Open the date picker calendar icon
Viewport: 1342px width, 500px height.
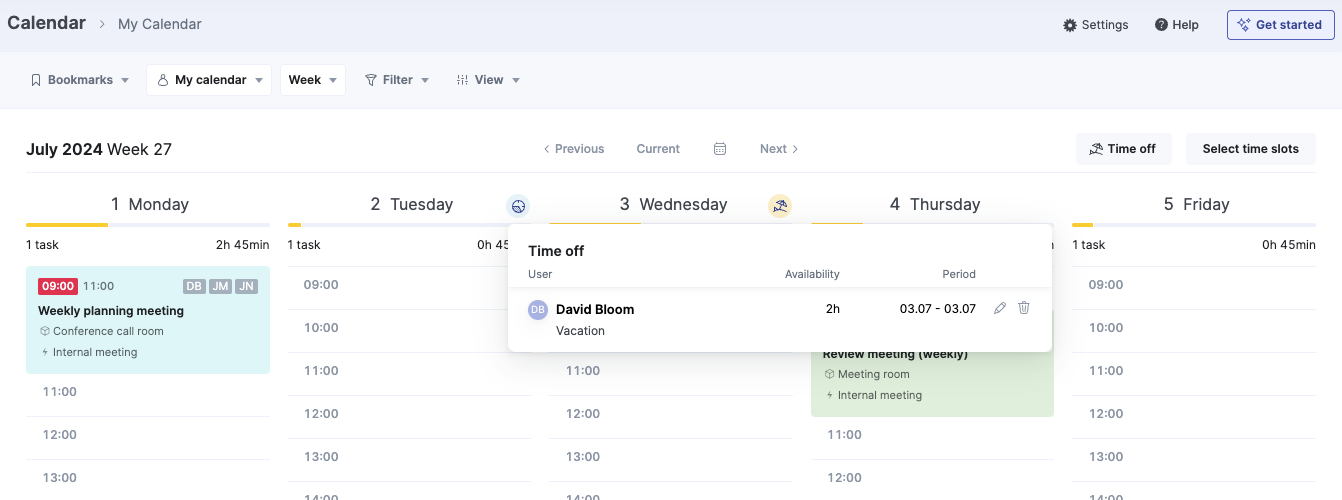tap(720, 149)
